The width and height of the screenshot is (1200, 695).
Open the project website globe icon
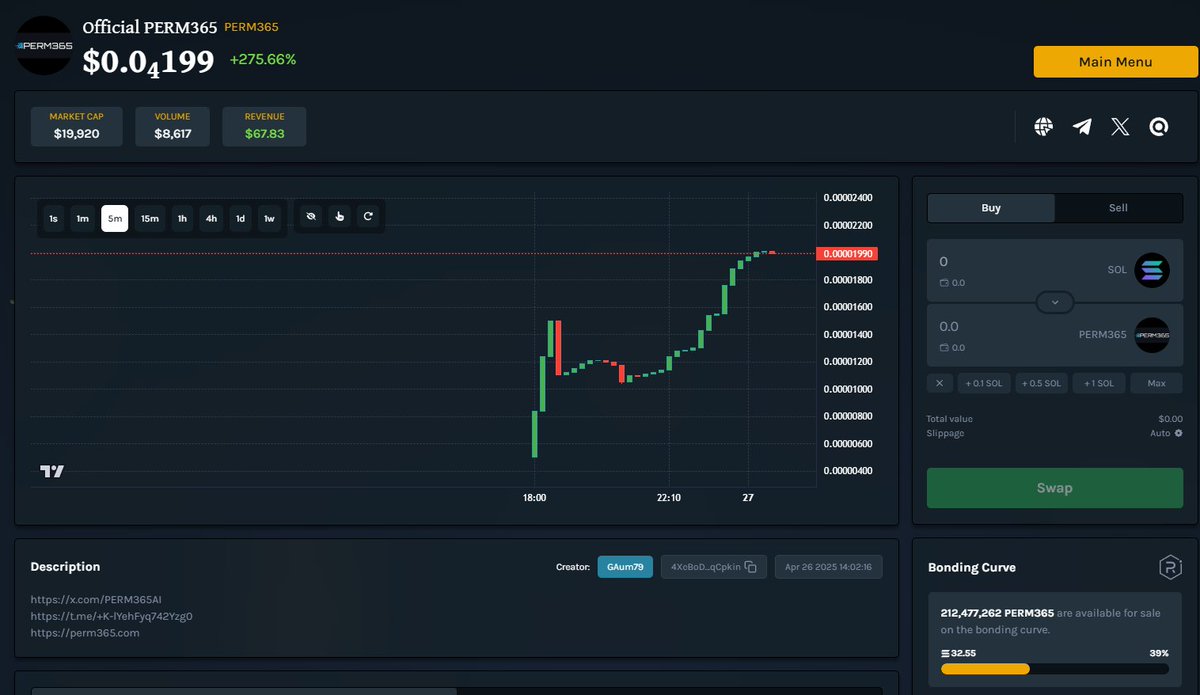pyautogui.click(x=1043, y=126)
